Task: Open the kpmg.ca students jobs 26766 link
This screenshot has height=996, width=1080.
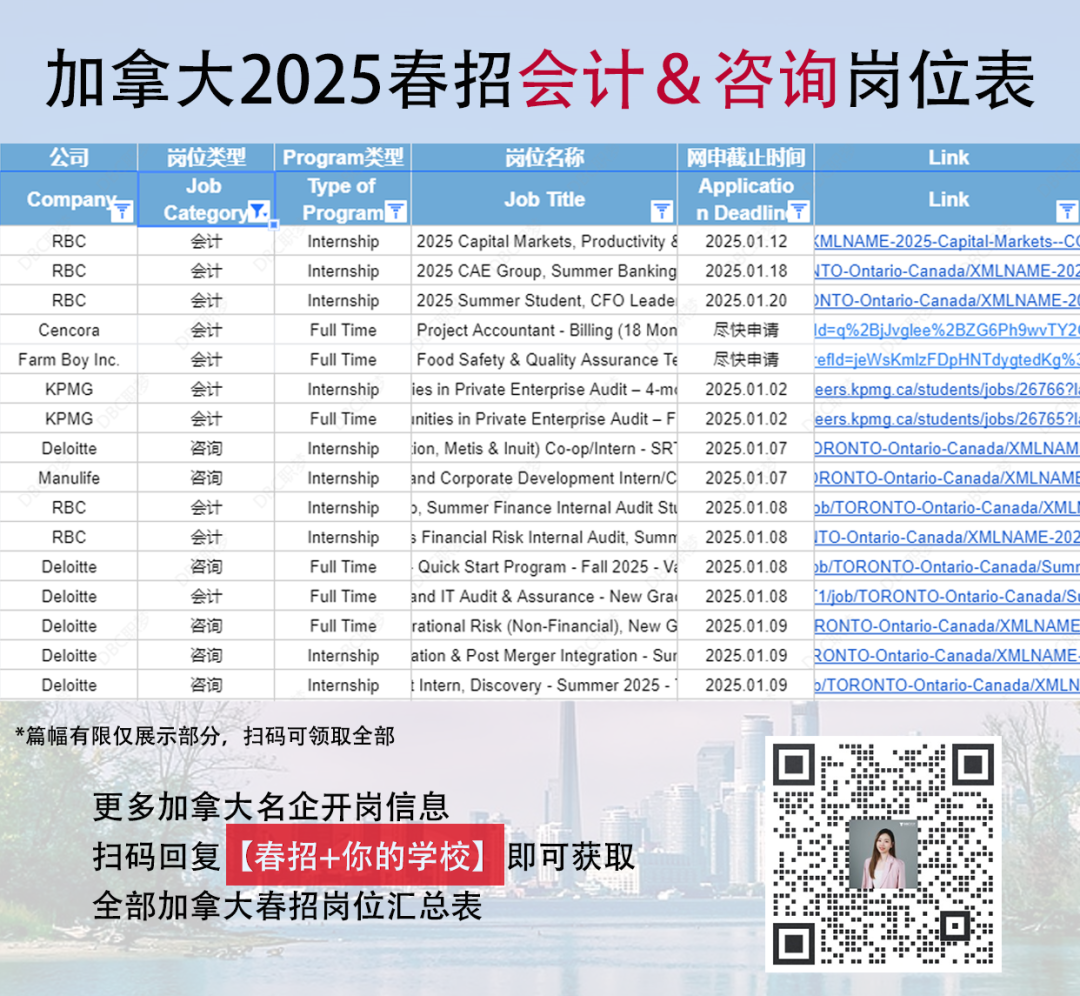Action: point(946,390)
